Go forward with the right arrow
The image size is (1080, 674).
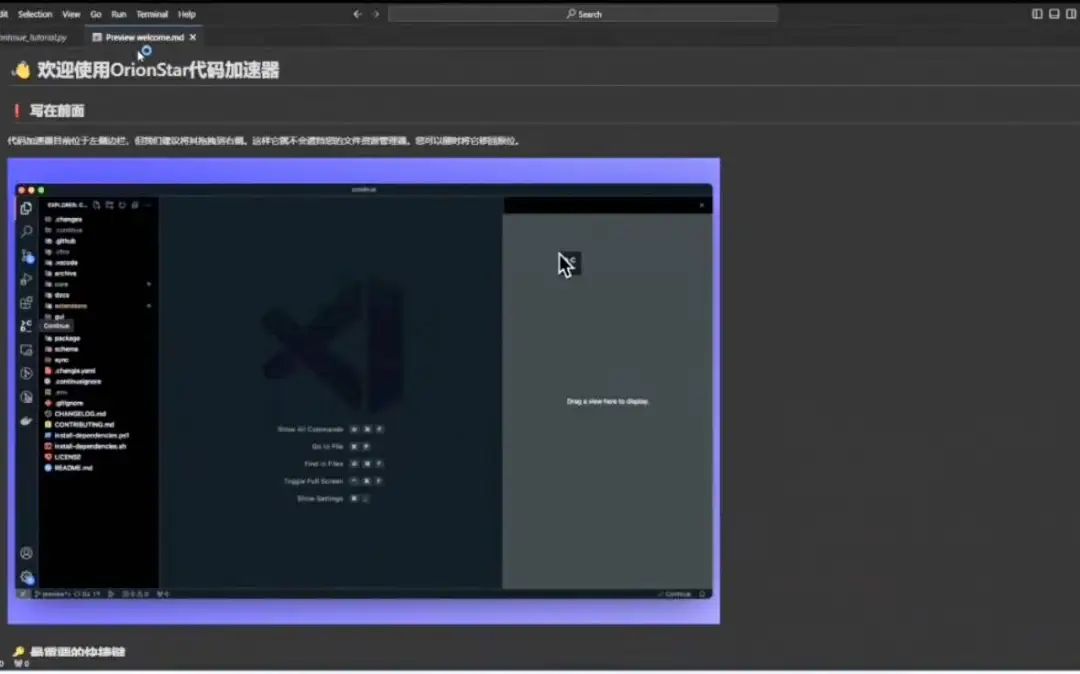pos(376,14)
